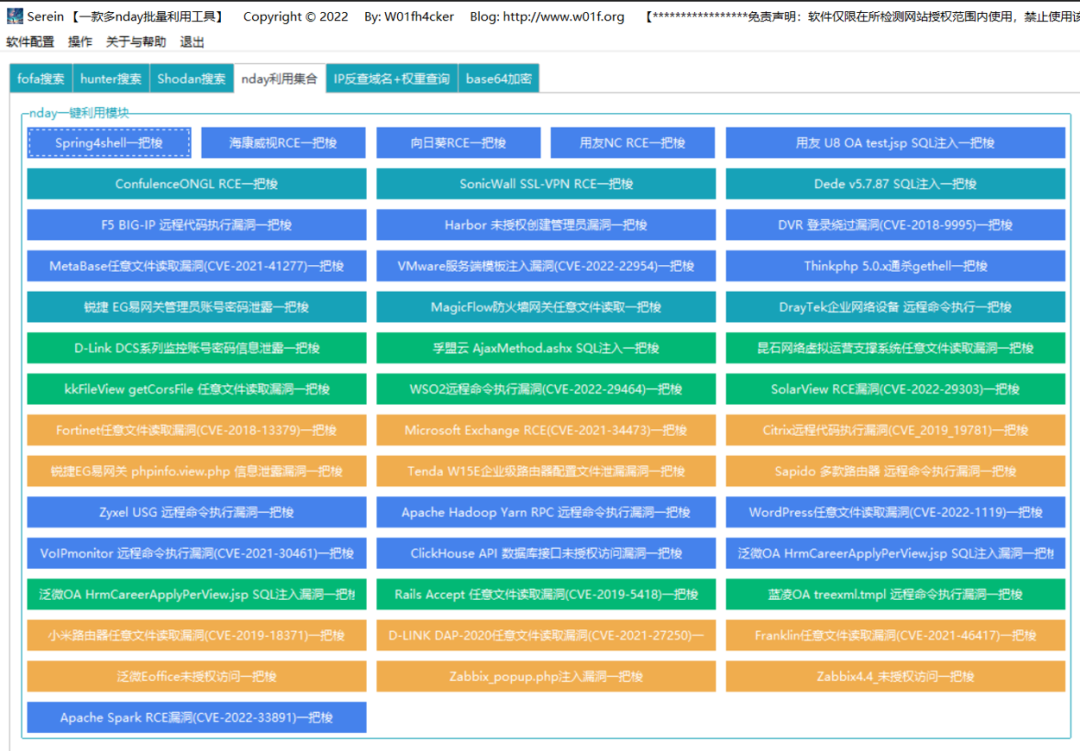Run VoIPmonitor 远程命令执行漏洞(CVE-2021-30461) button
Viewport: 1080px width, 751px height.
196,553
